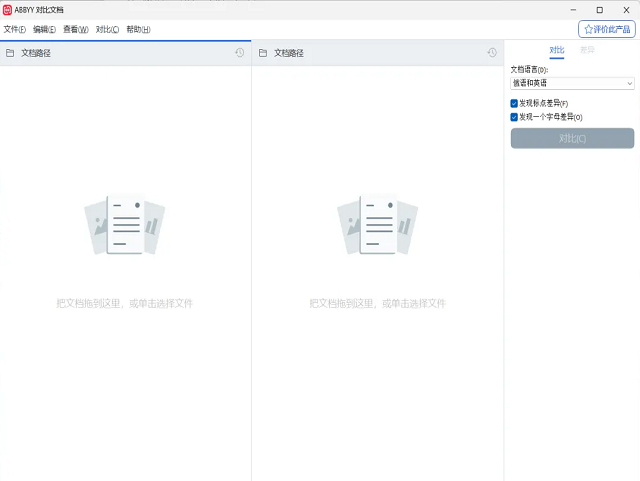Toggle 发现一个字母差异 checkbox
The image size is (640, 481).
[x=514, y=117]
